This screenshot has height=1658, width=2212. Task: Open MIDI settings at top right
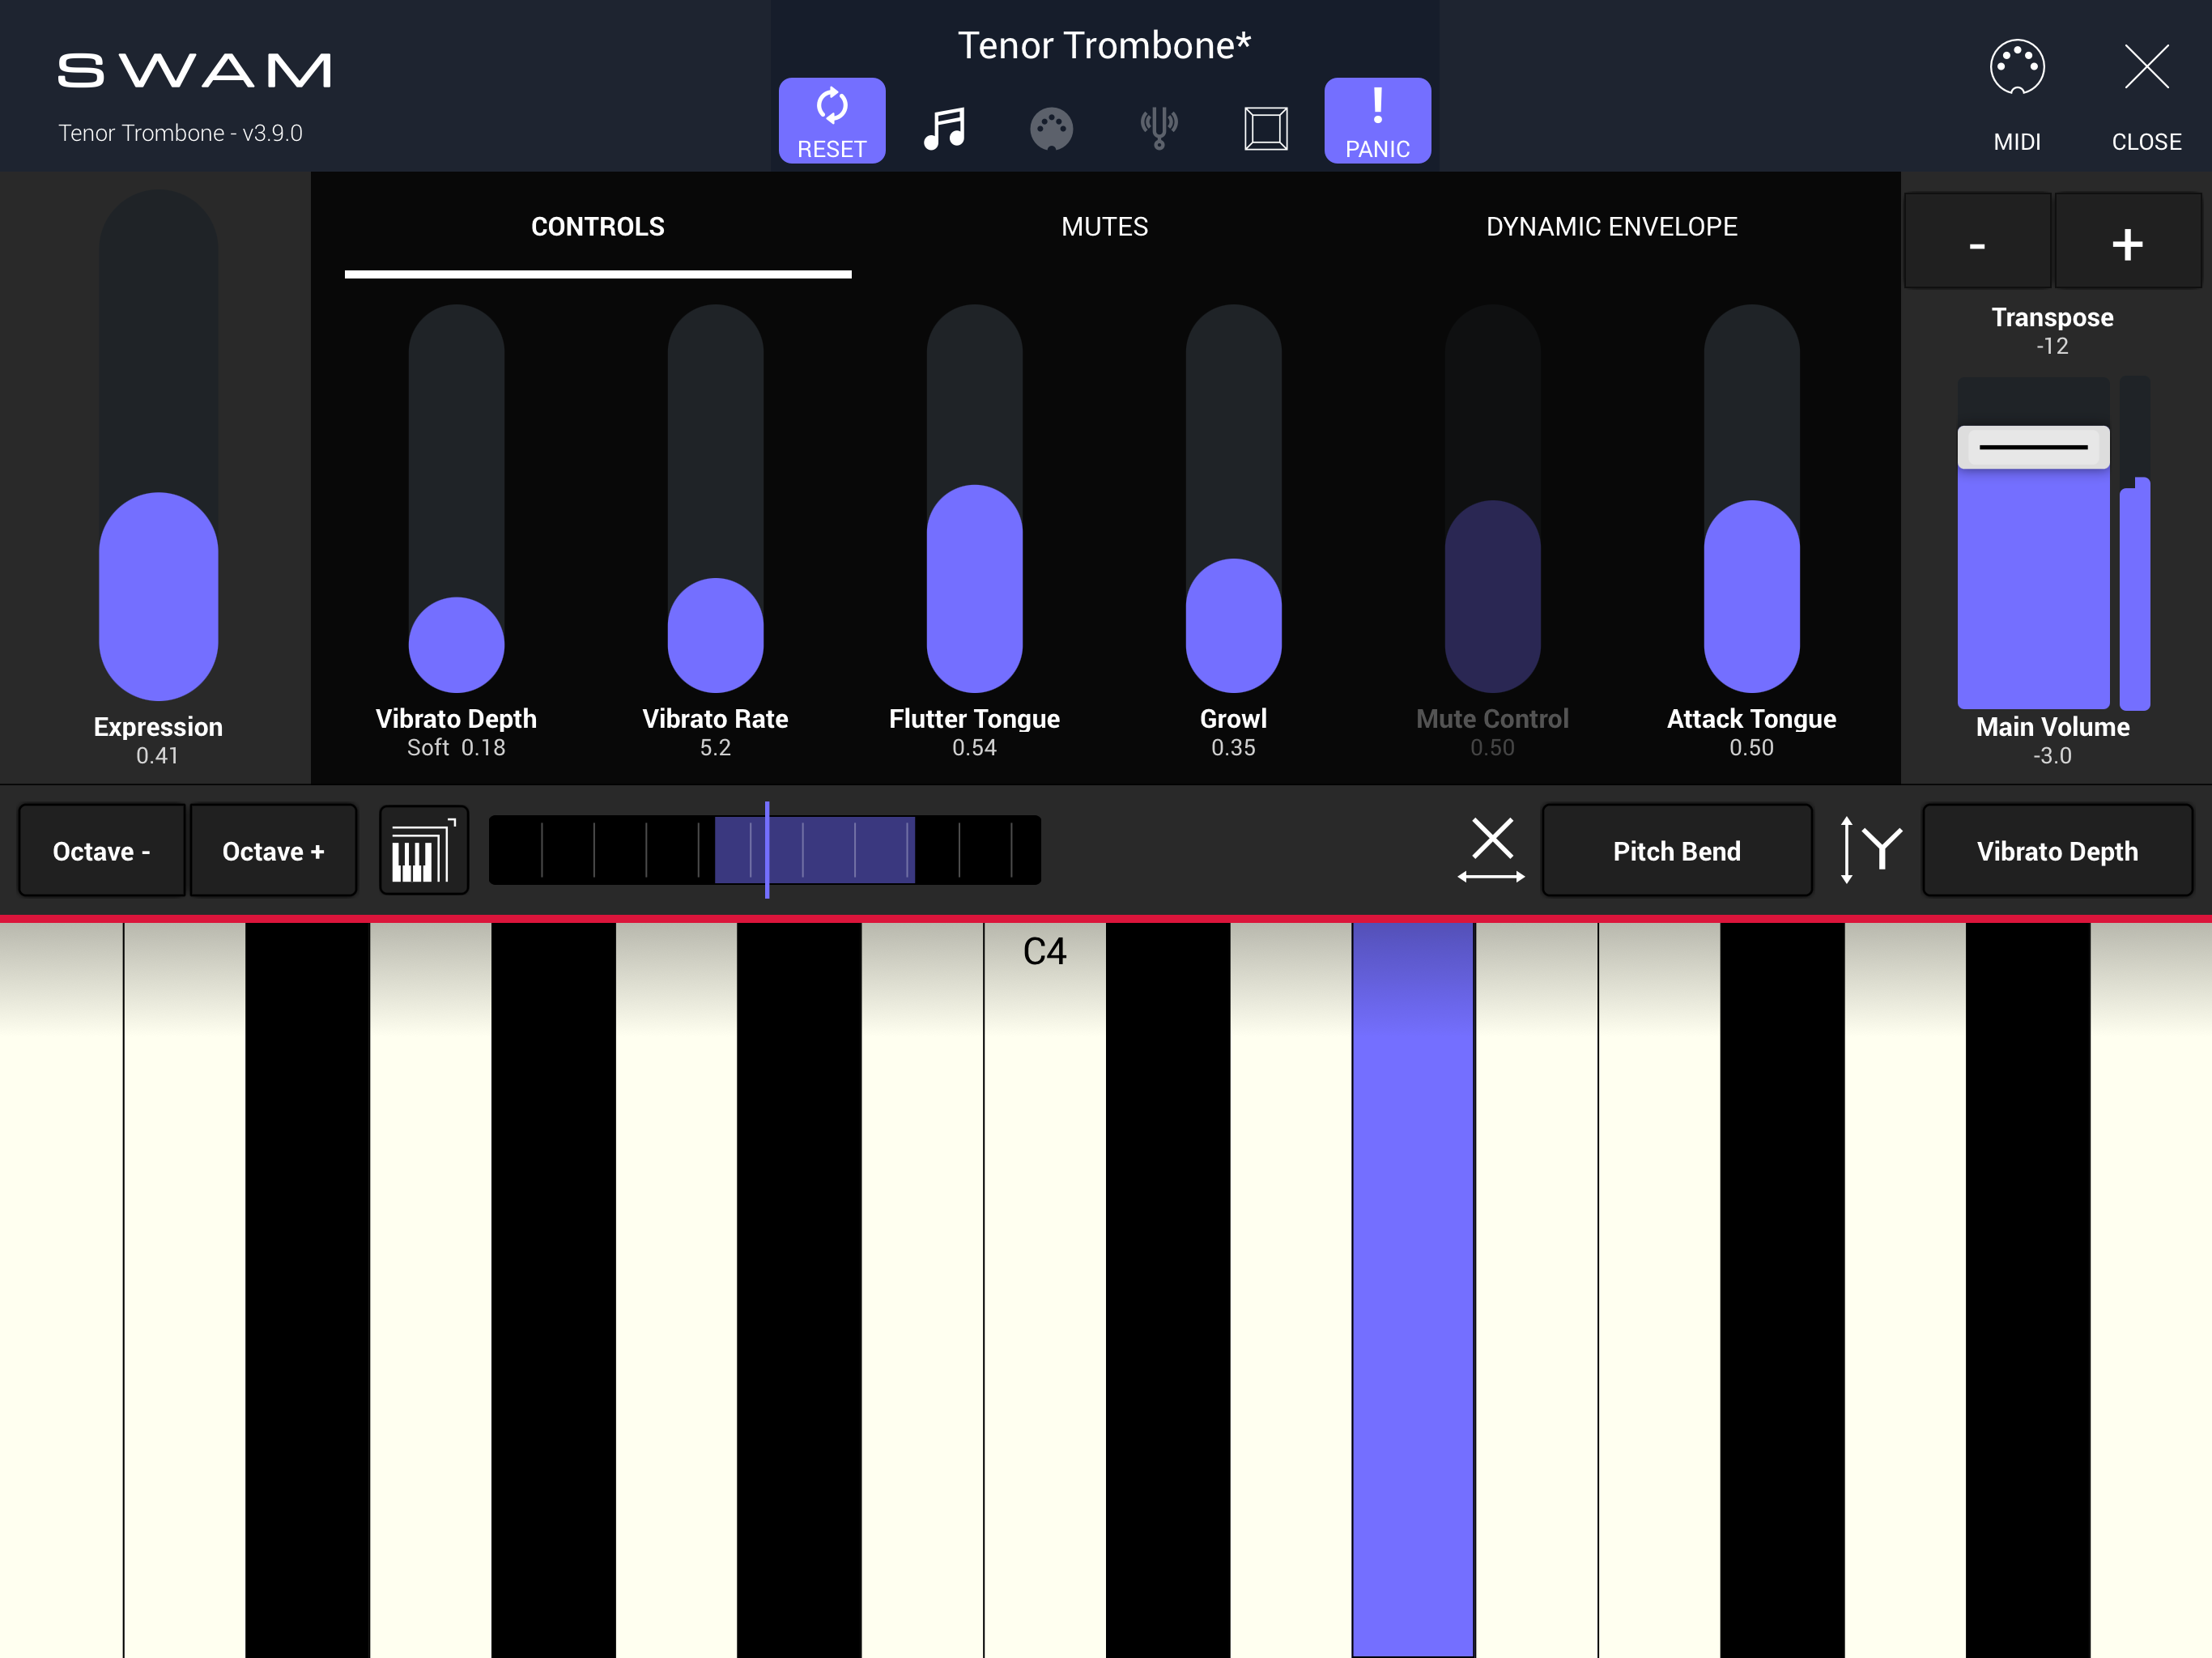(x=2017, y=95)
